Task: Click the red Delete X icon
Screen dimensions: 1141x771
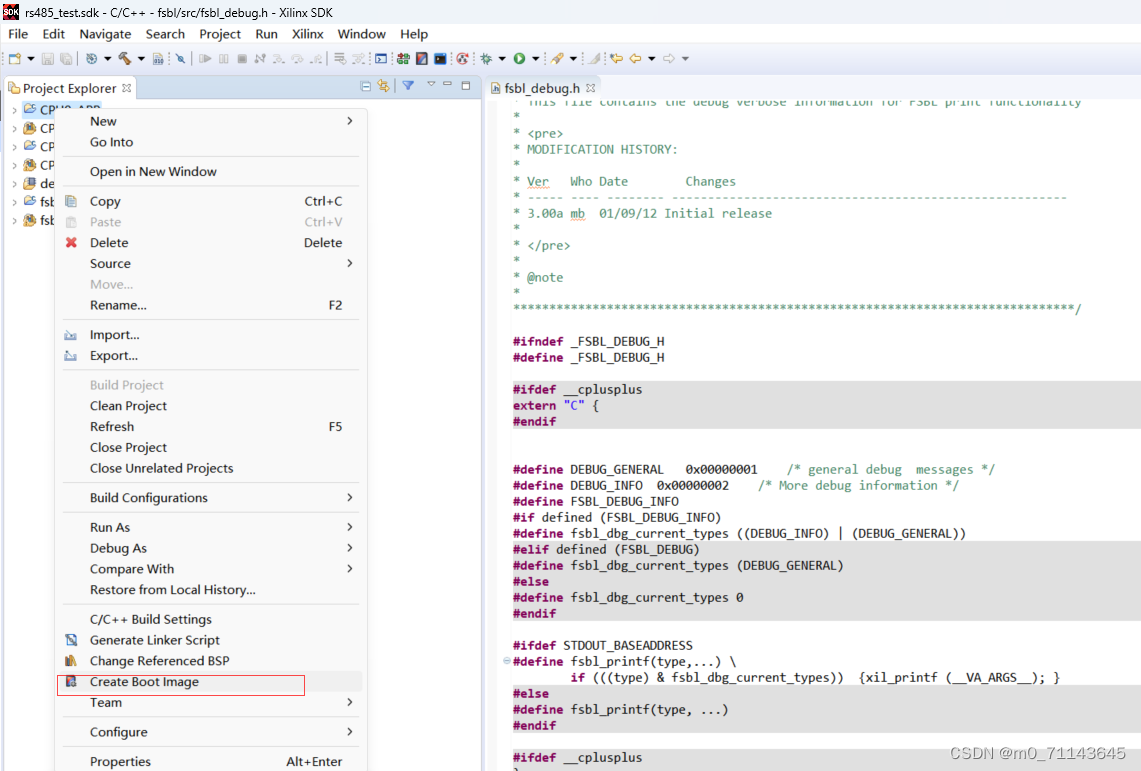Action: [71, 243]
